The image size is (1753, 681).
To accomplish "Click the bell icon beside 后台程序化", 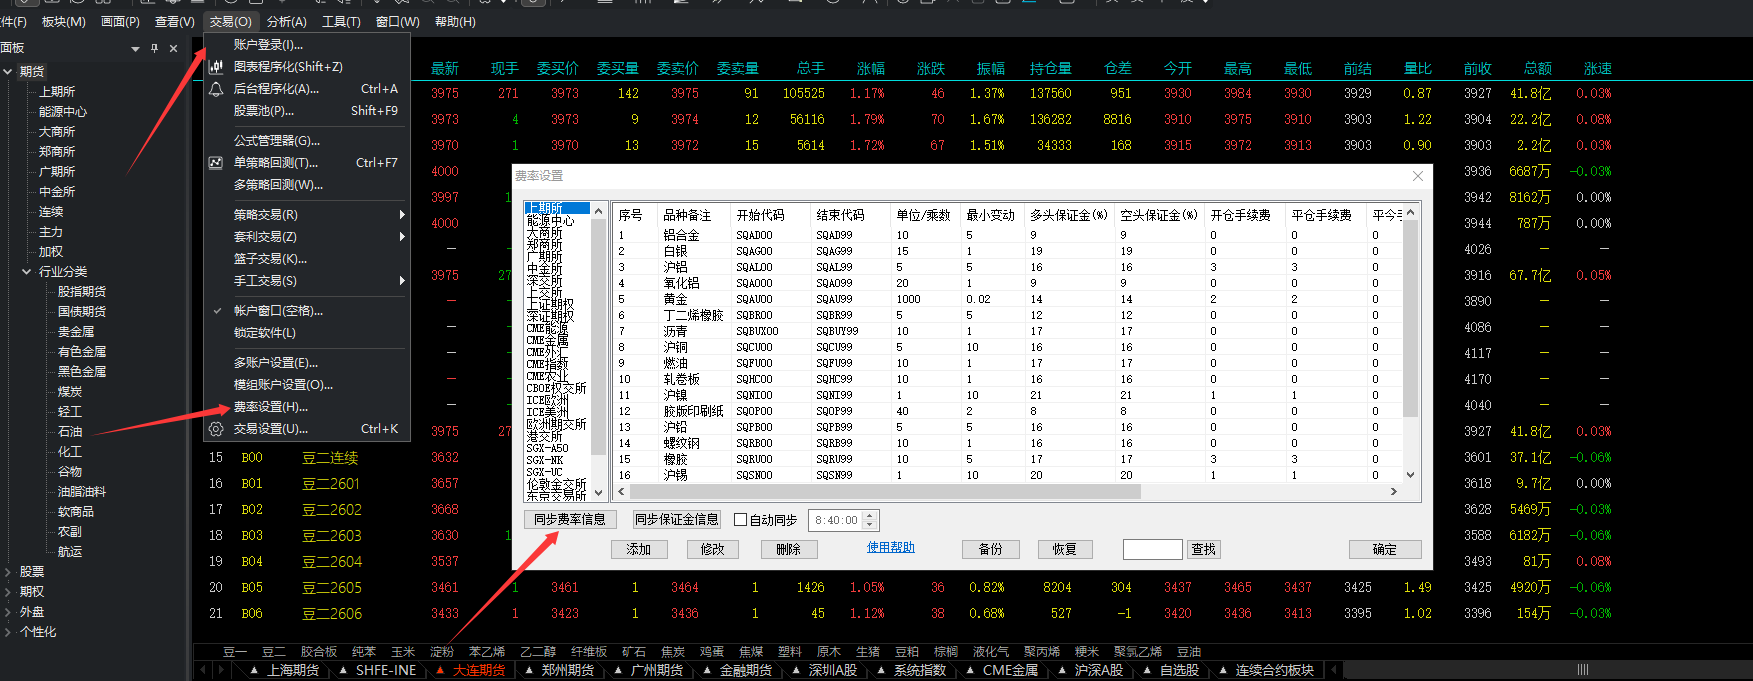I will click(215, 89).
